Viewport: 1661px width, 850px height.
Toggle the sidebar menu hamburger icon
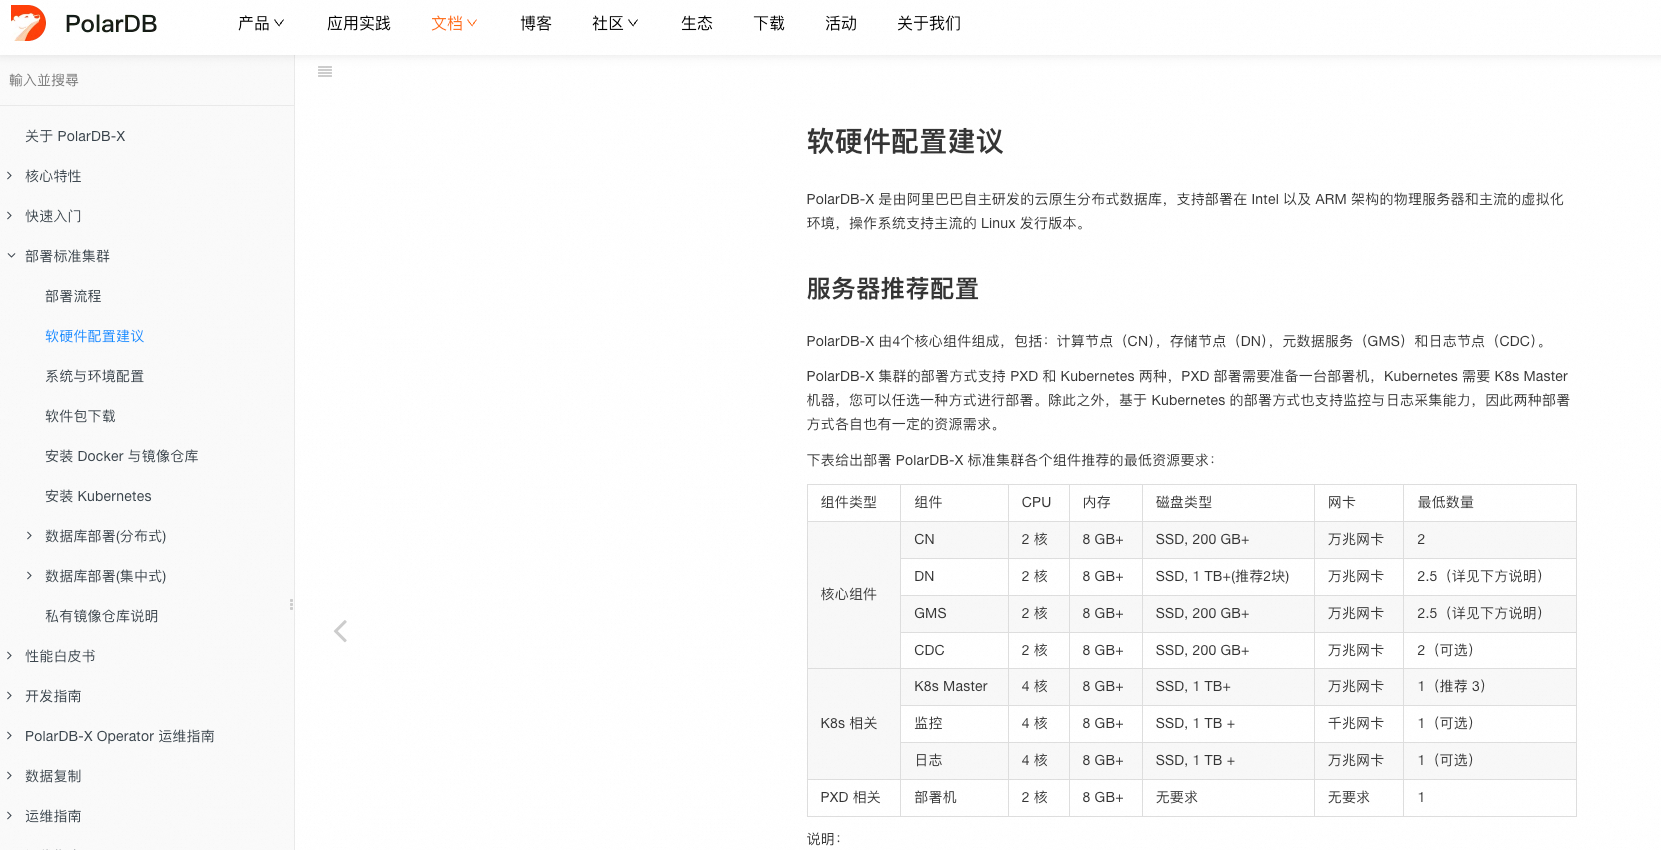click(325, 72)
